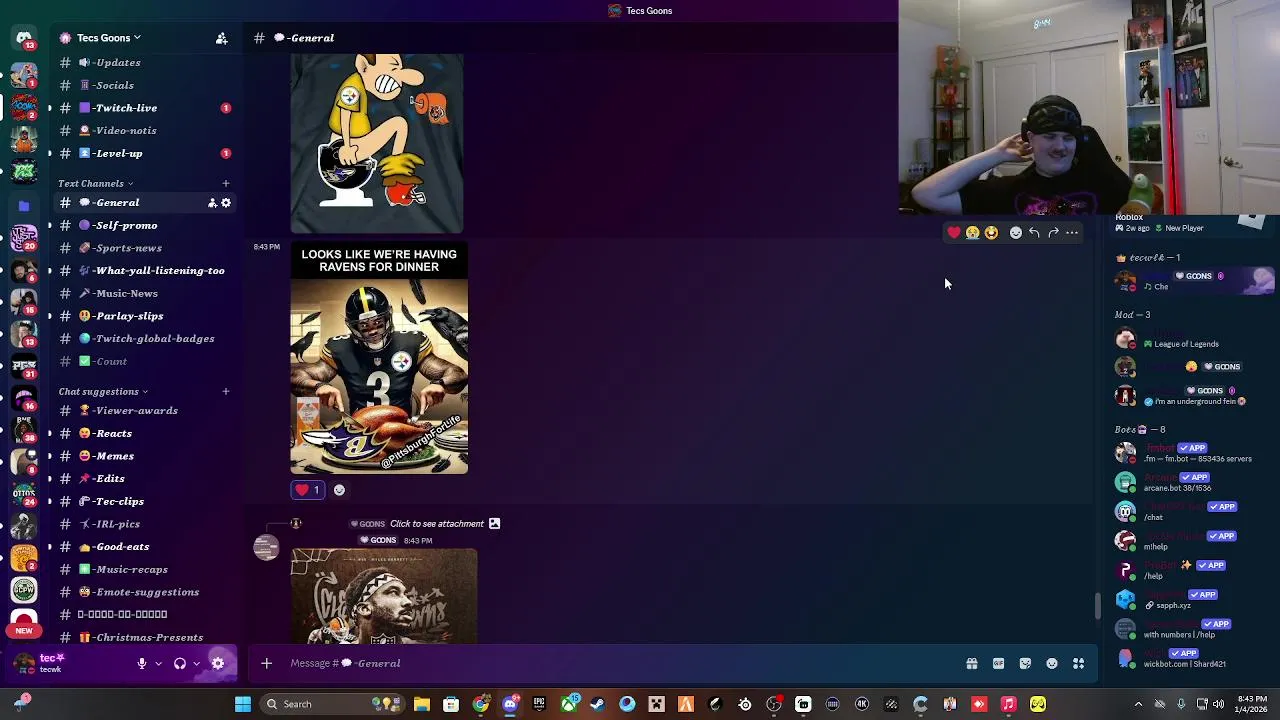The image size is (1280, 720).
Task: Open the Parlay-slips channel
Action: click(143, 316)
